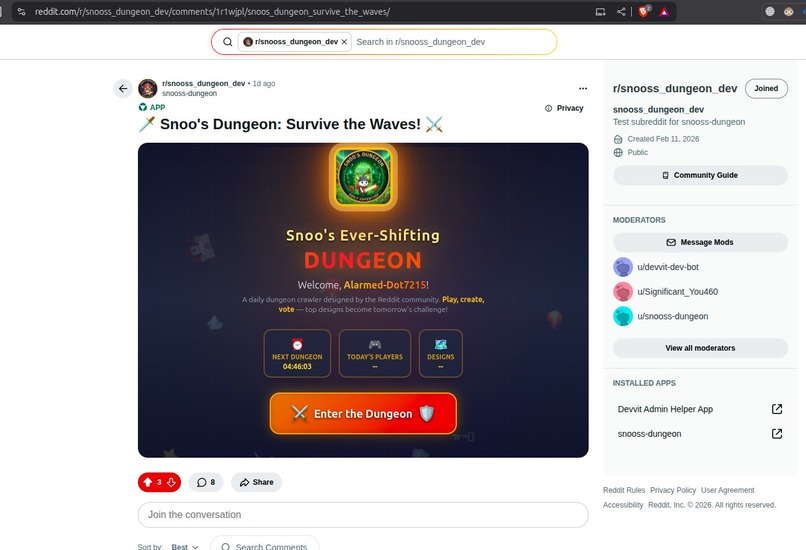The height and width of the screenshot is (550, 806).
Task: Click the Search Comments field
Action: click(x=265, y=545)
